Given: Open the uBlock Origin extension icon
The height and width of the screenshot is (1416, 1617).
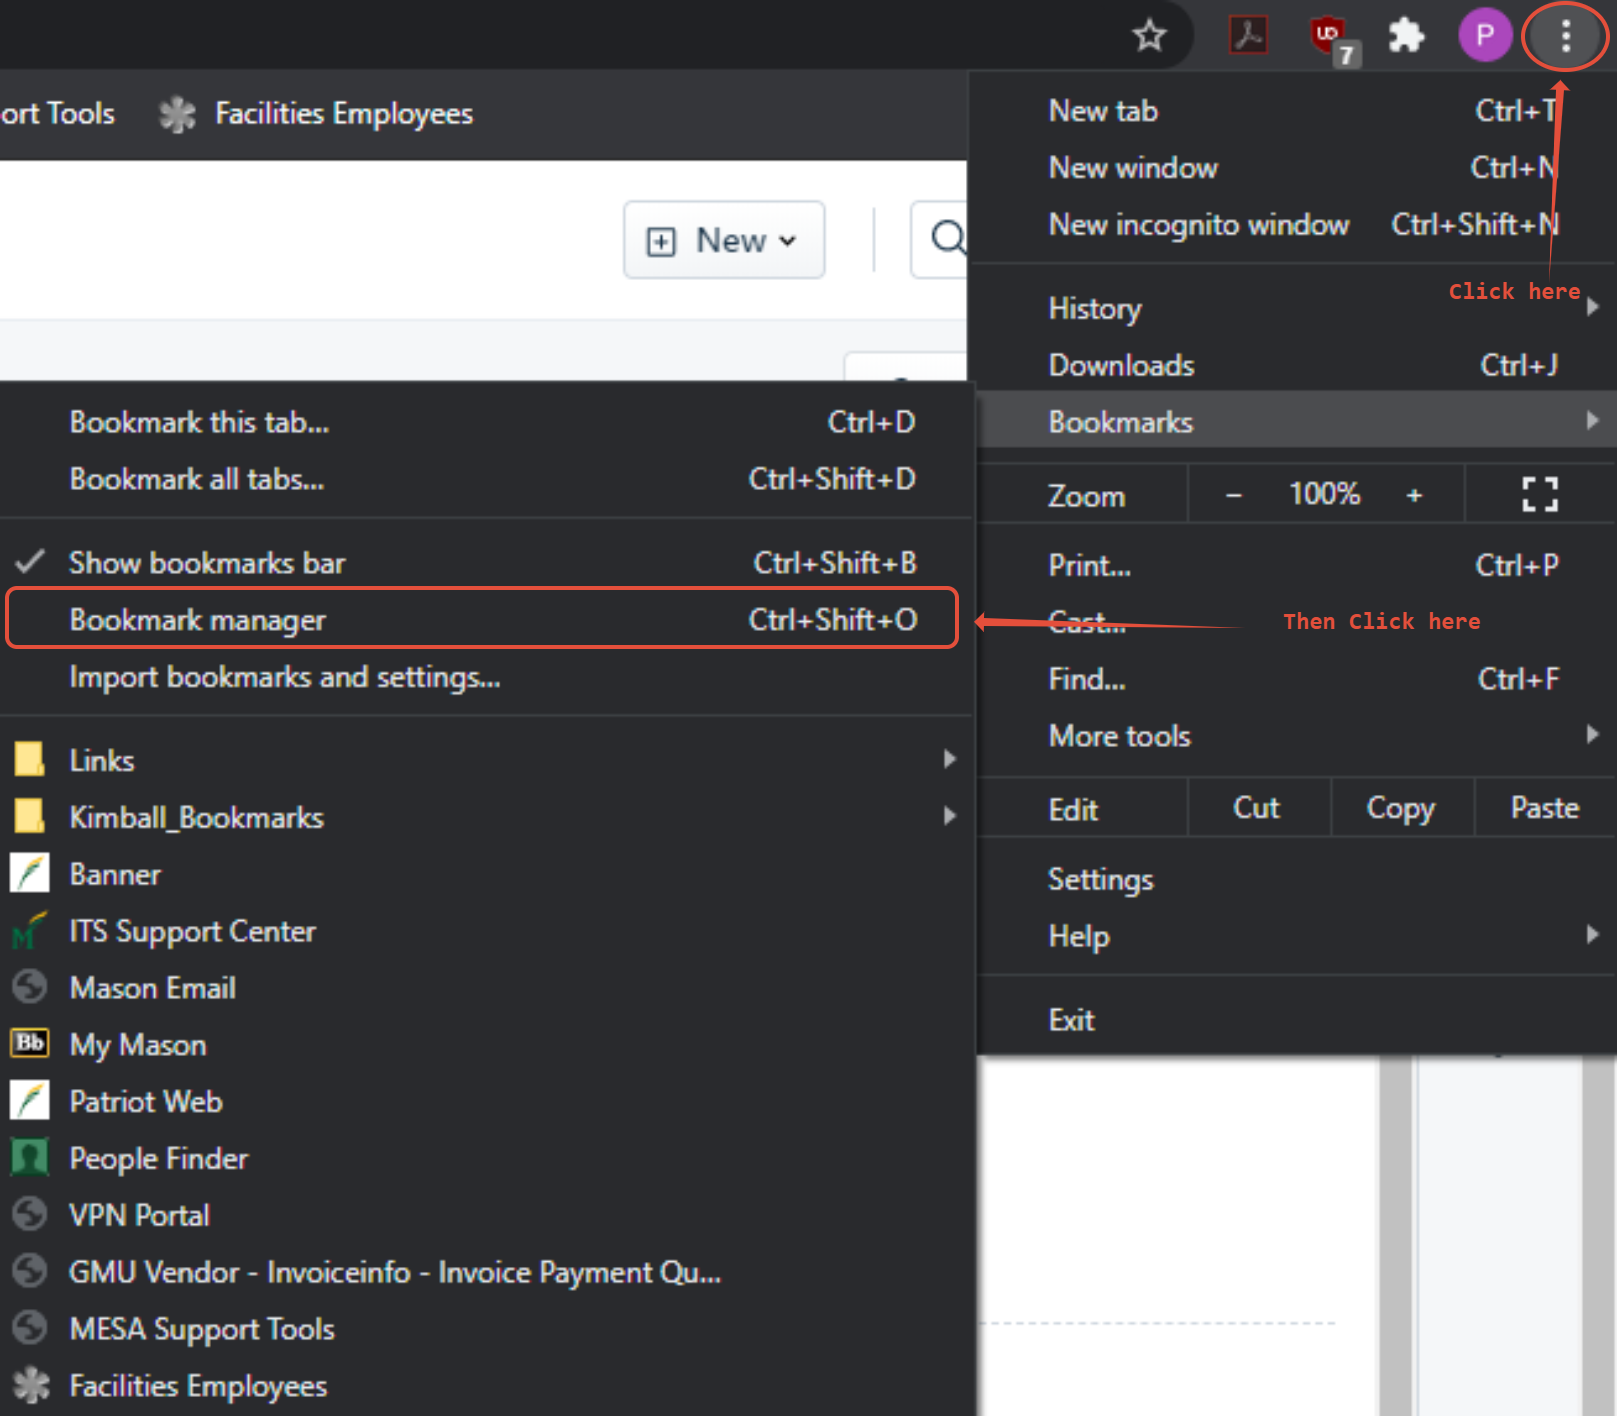Looking at the screenshot, I should (1332, 38).
